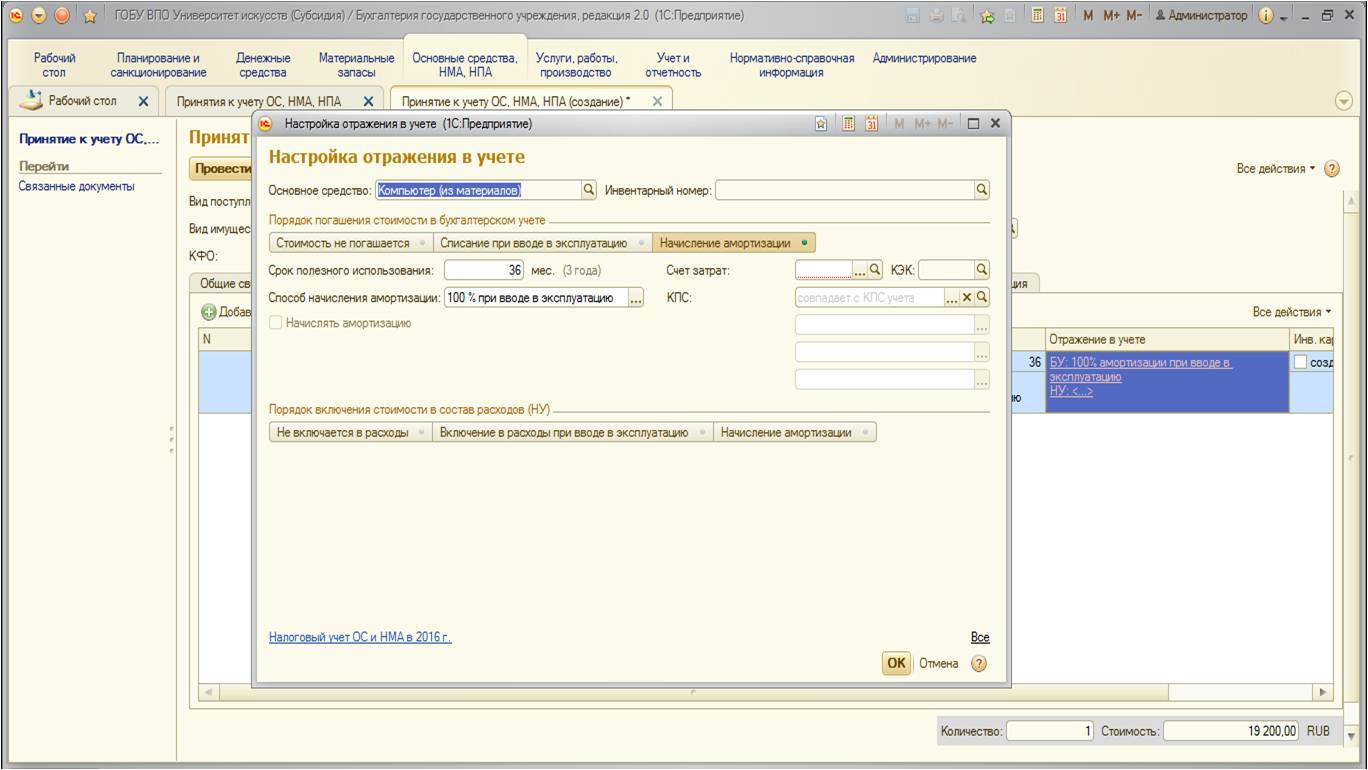Tick the Начислять амортизацию checkbox
This screenshot has width=1368, height=770.
(x=276, y=323)
